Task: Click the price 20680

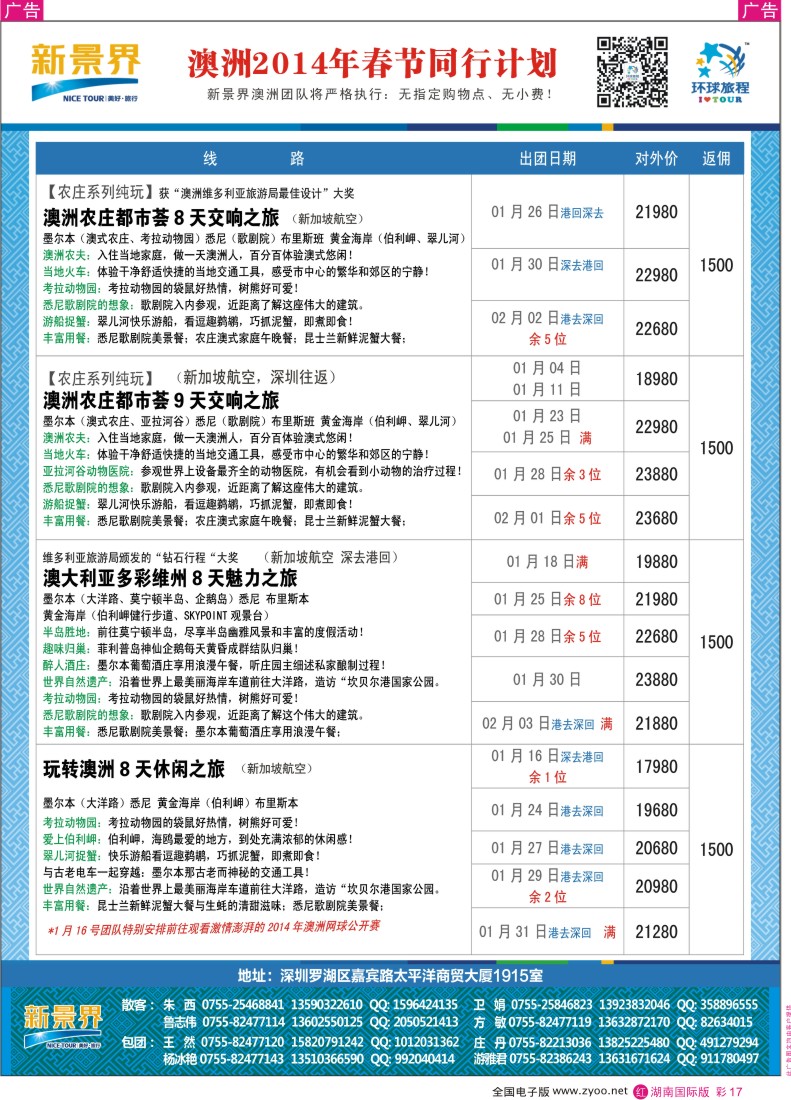Action: click(656, 848)
